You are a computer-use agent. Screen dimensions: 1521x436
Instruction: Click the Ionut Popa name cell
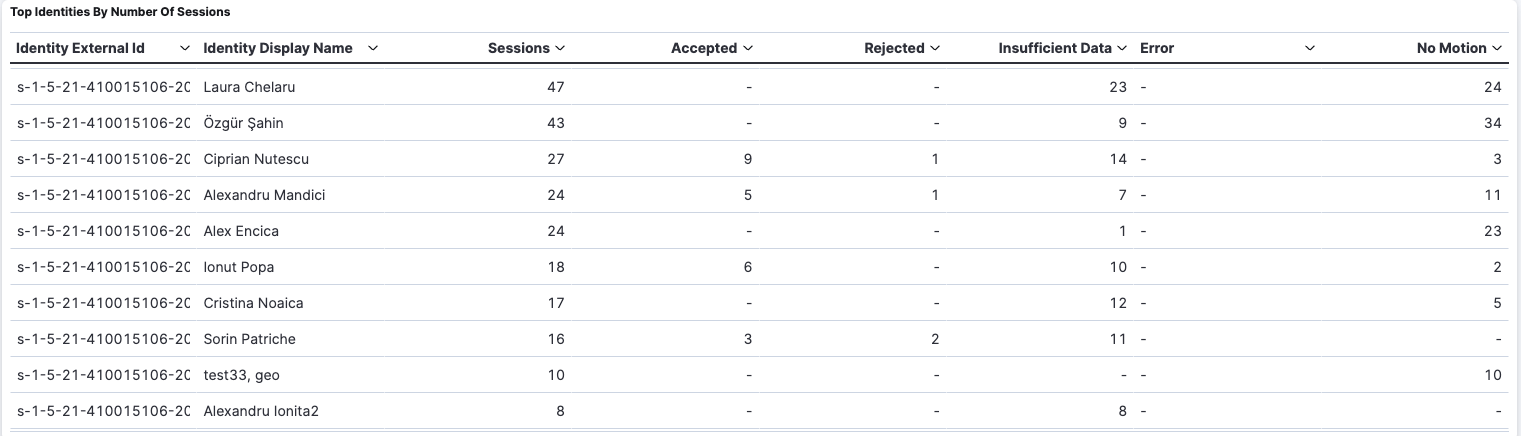click(238, 267)
